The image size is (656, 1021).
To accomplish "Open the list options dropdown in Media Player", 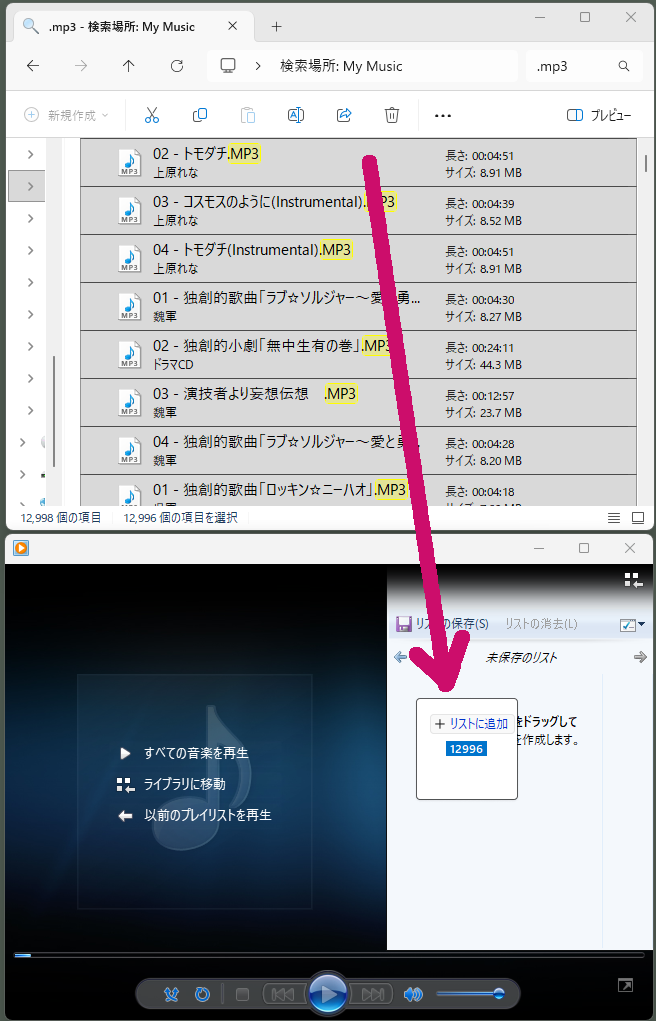I will point(632,624).
